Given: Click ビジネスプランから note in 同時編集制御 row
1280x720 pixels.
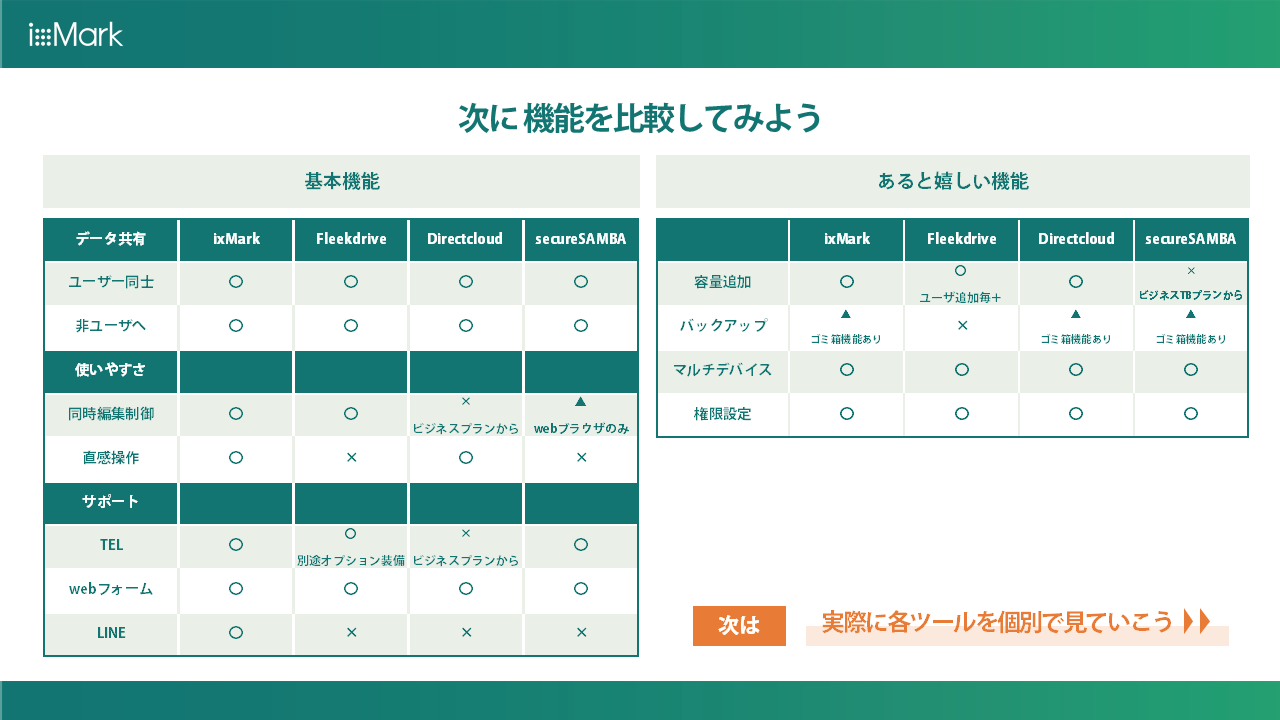Looking at the screenshot, I should (x=466, y=428).
